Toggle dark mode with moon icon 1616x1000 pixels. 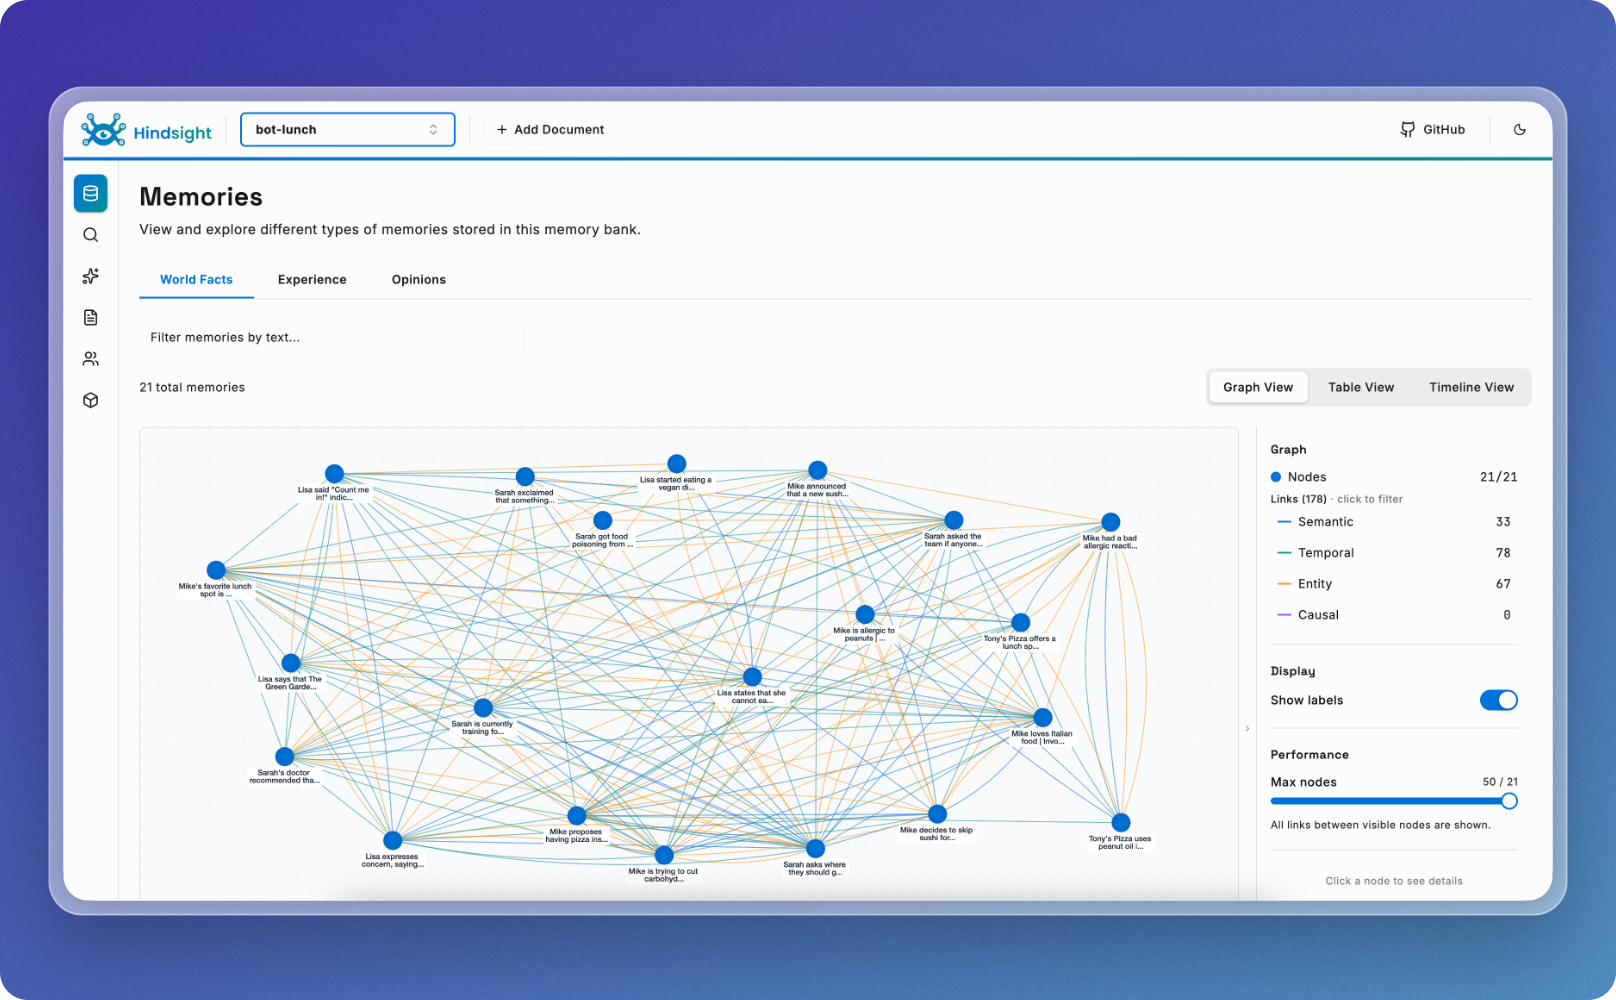click(x=1519, y=130)
